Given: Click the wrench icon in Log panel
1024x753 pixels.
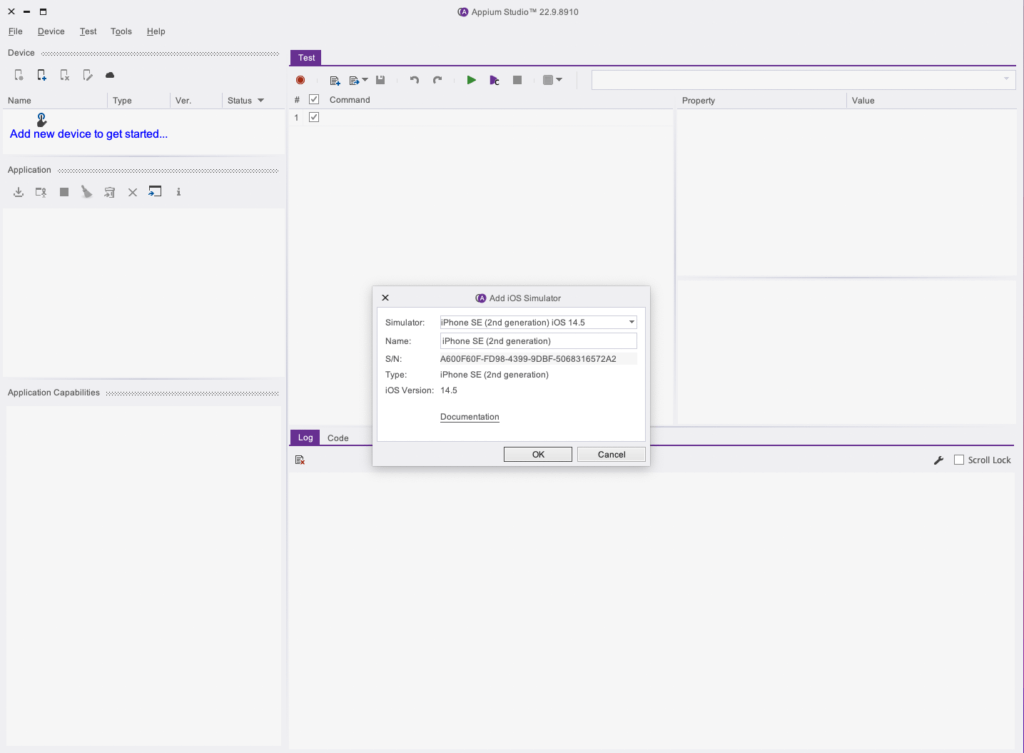Looking at the screenshot, I should pyautogui.click(x=938, y=460).
